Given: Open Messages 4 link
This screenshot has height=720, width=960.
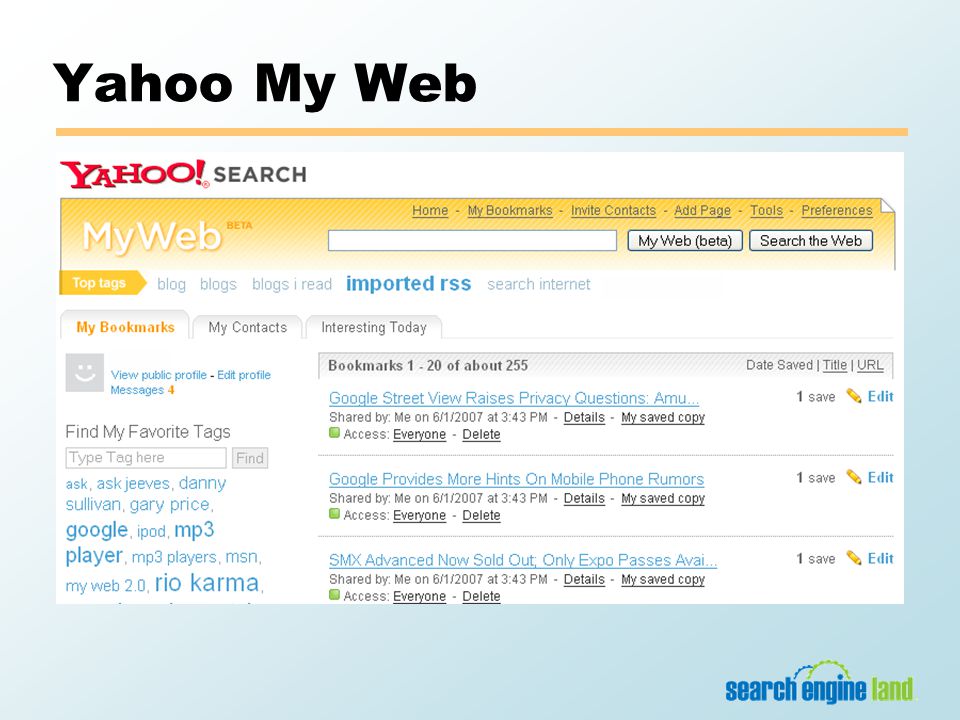Looking at the screenshot, I should point(142,390).
